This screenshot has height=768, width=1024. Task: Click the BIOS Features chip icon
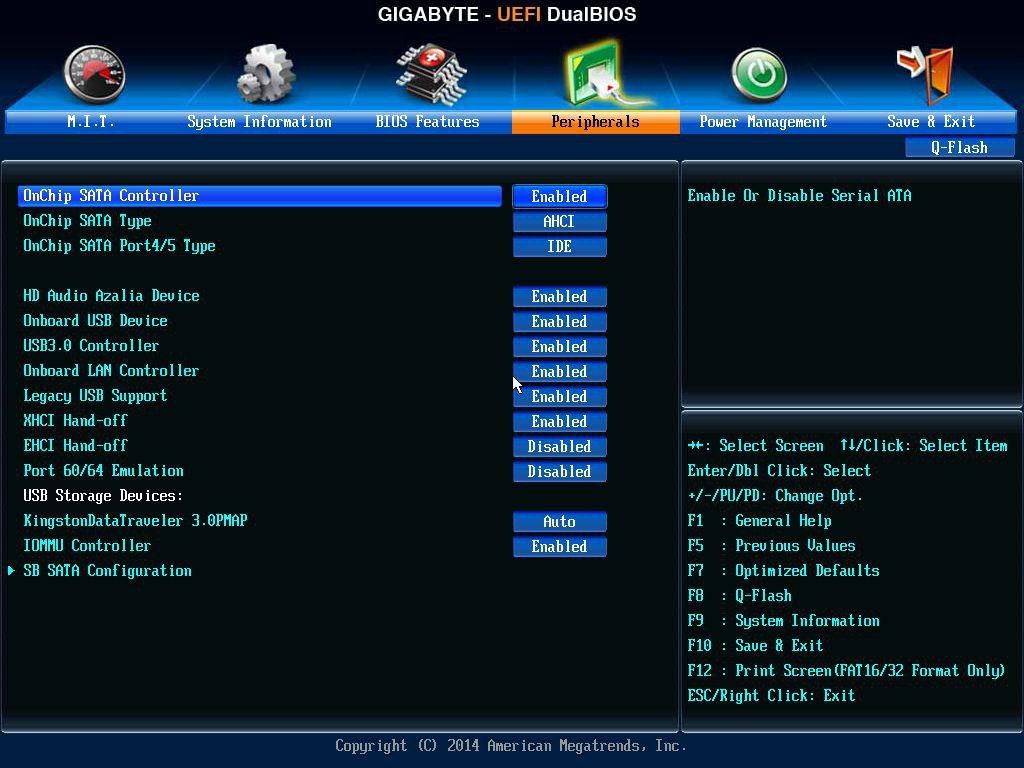430,74
